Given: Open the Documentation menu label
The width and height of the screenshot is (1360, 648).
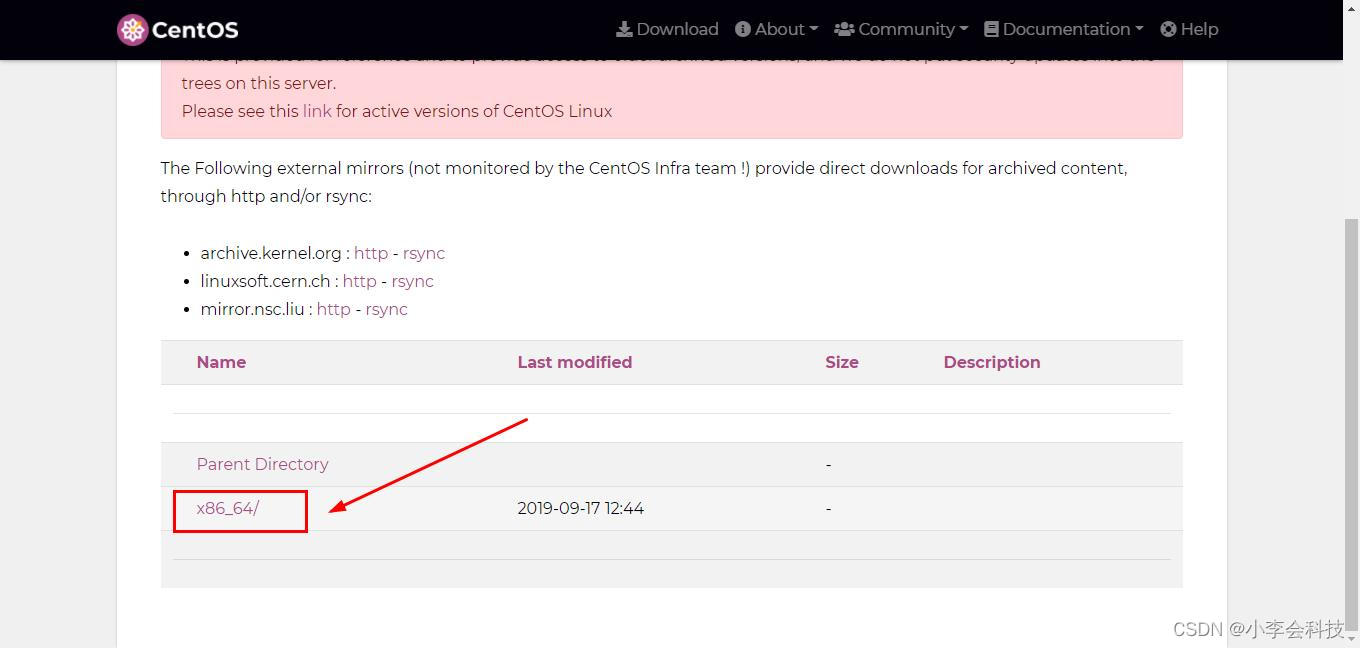Looking at the screenshot, I should (1066, 29).
